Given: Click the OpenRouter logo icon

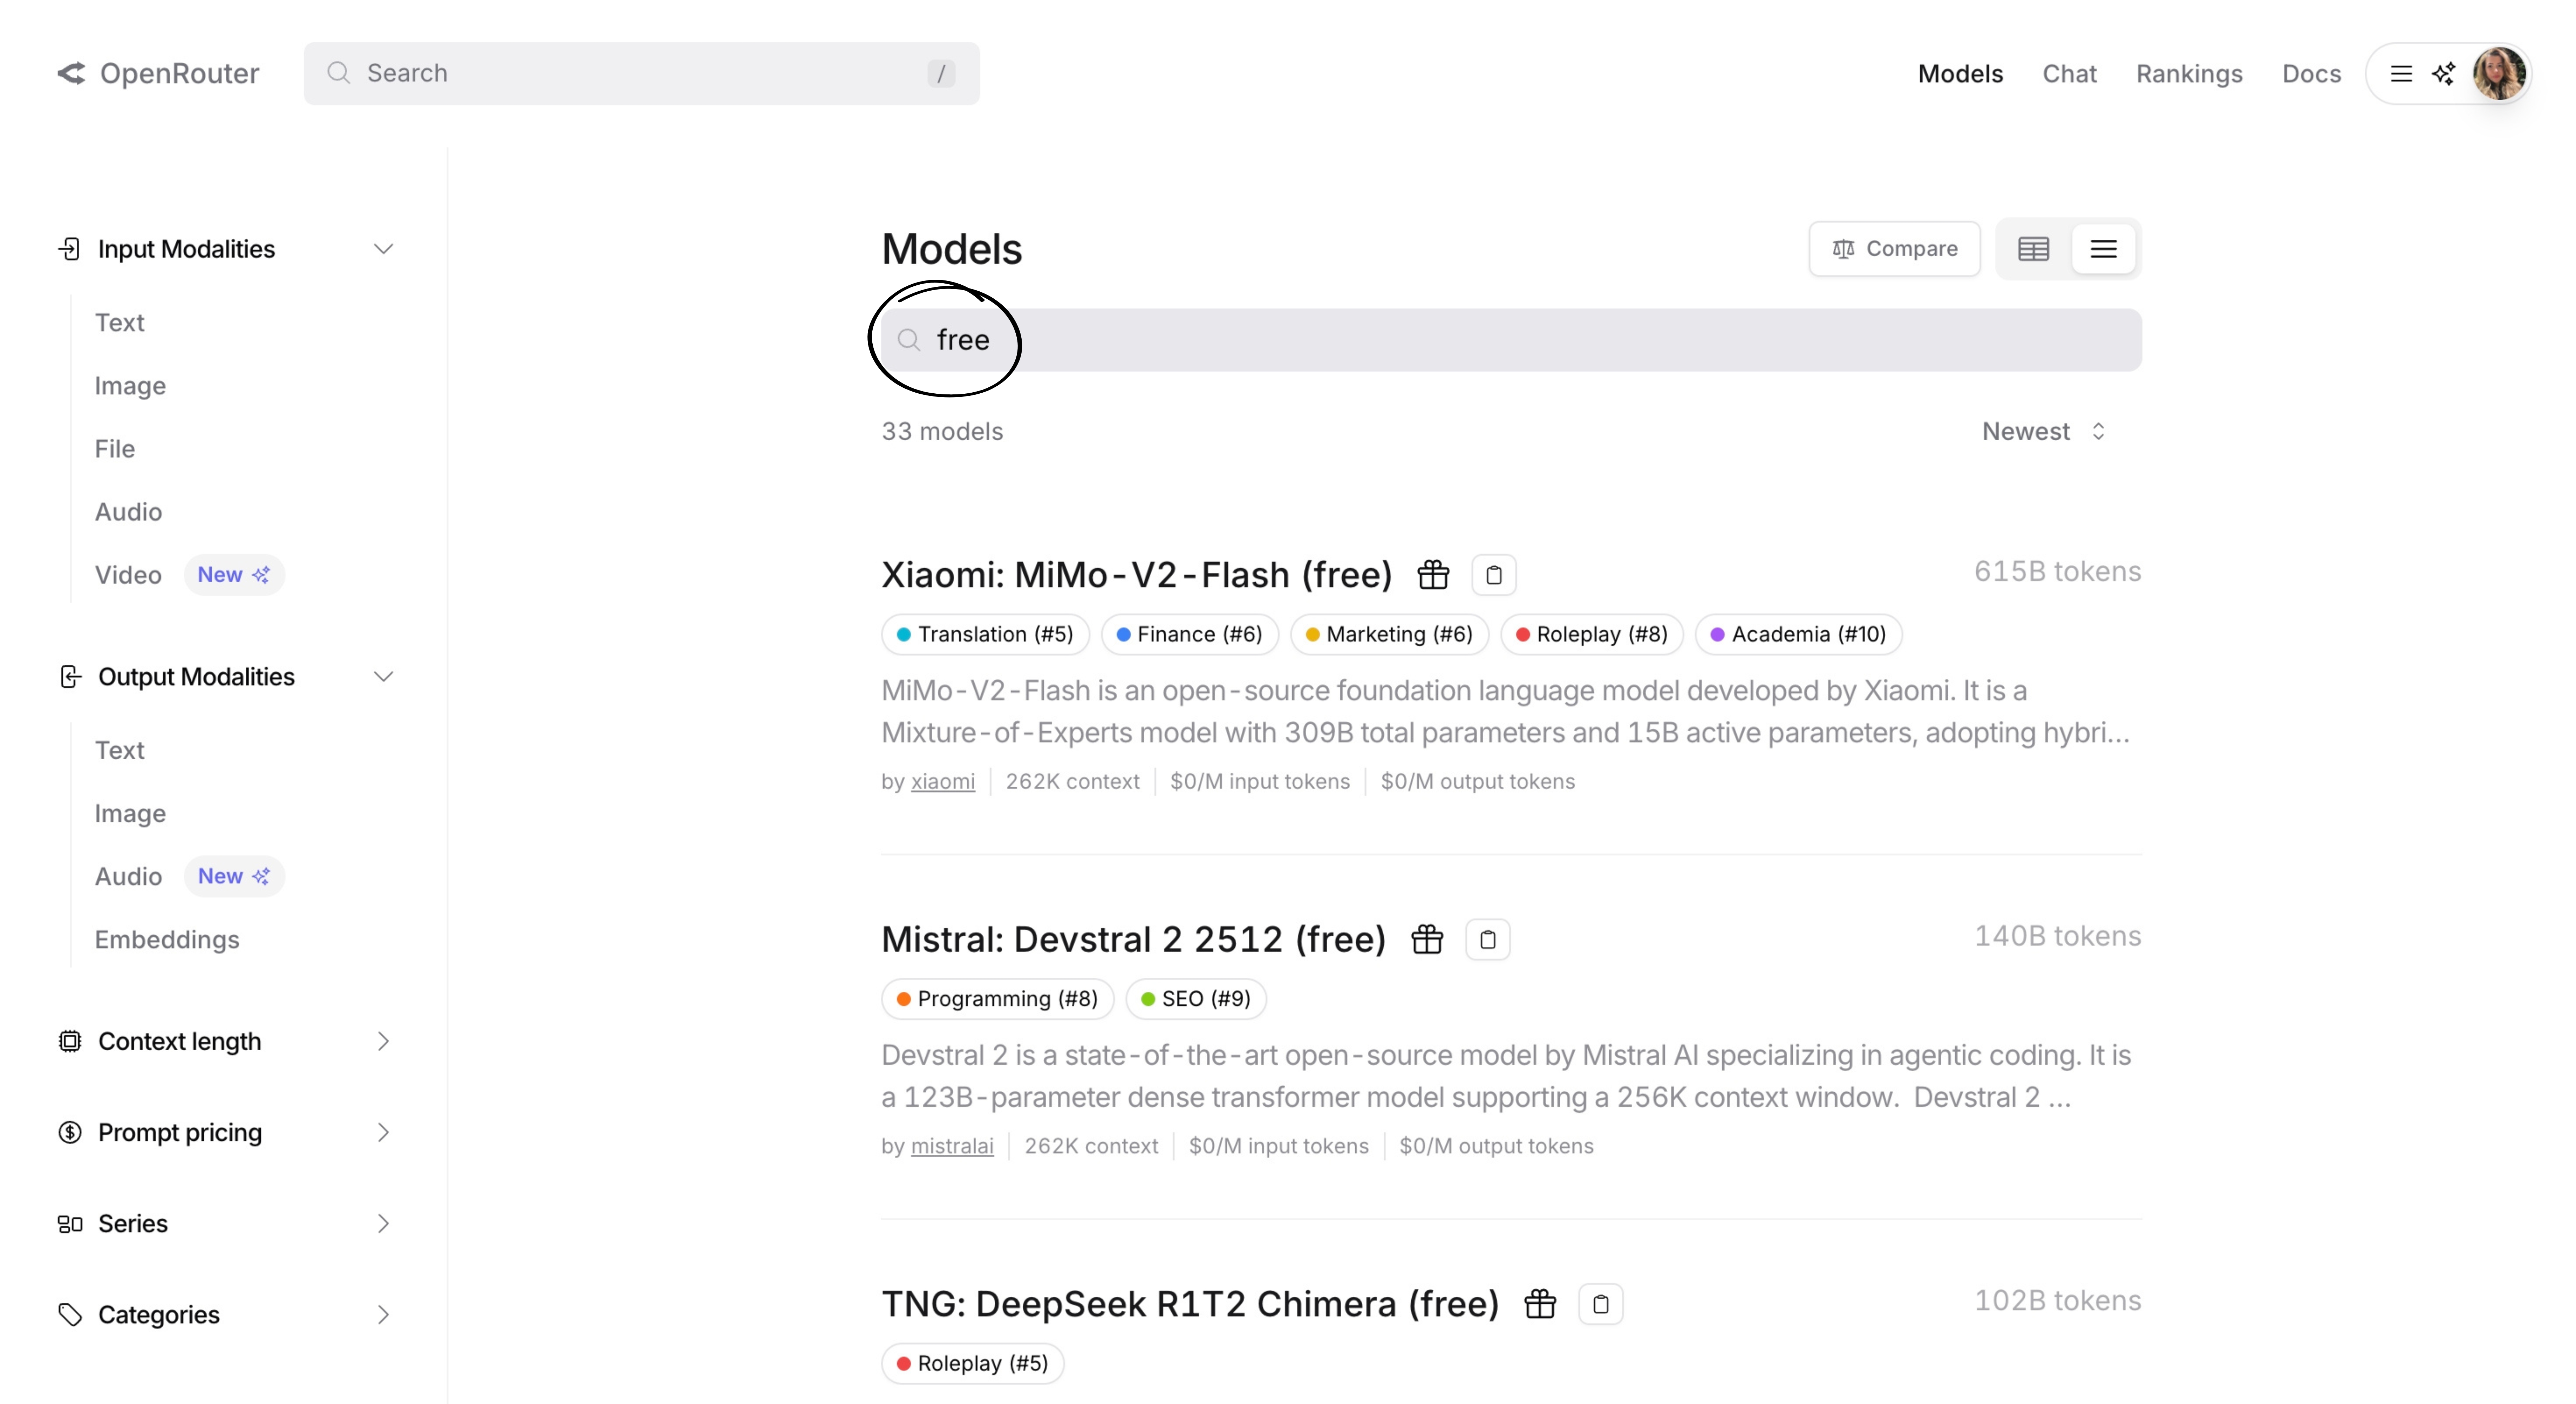Looking at the screenshot, I should [x=71, y=73].
